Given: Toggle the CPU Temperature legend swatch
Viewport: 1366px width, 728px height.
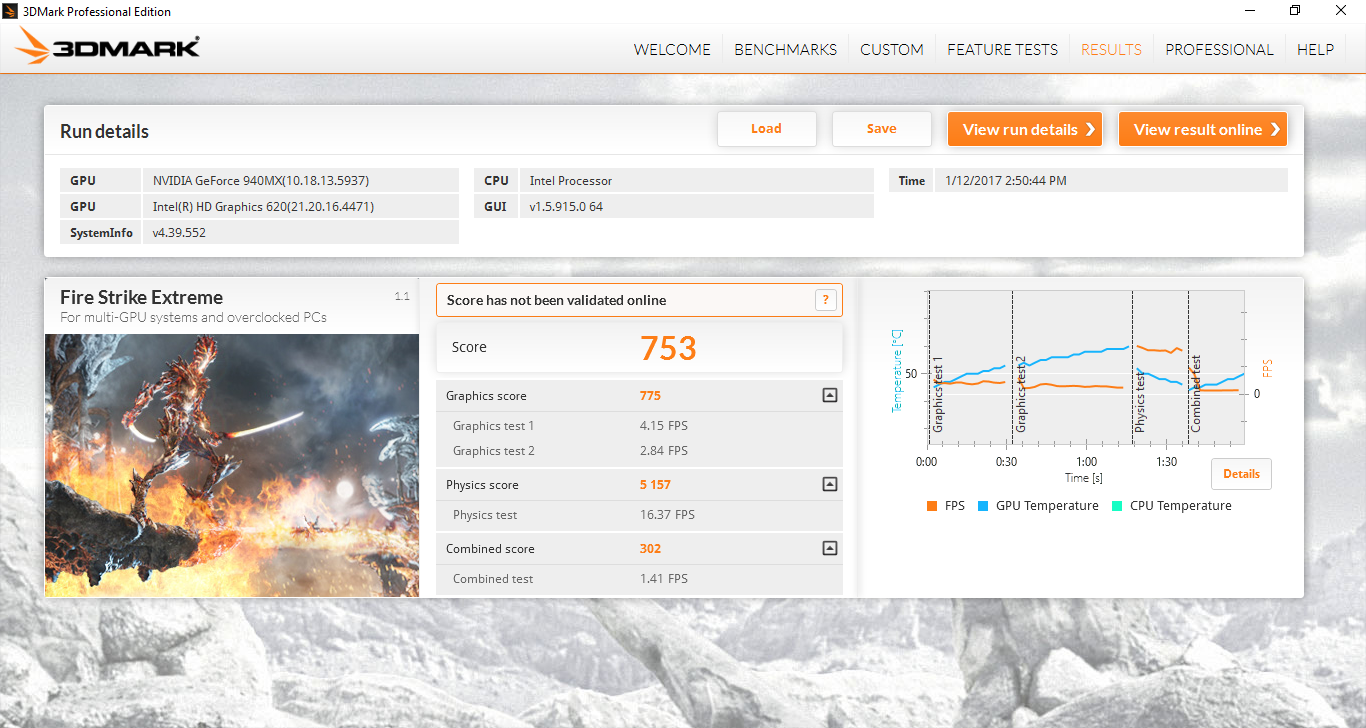Looking at the screenshot, I should [x=1117, y=506].
